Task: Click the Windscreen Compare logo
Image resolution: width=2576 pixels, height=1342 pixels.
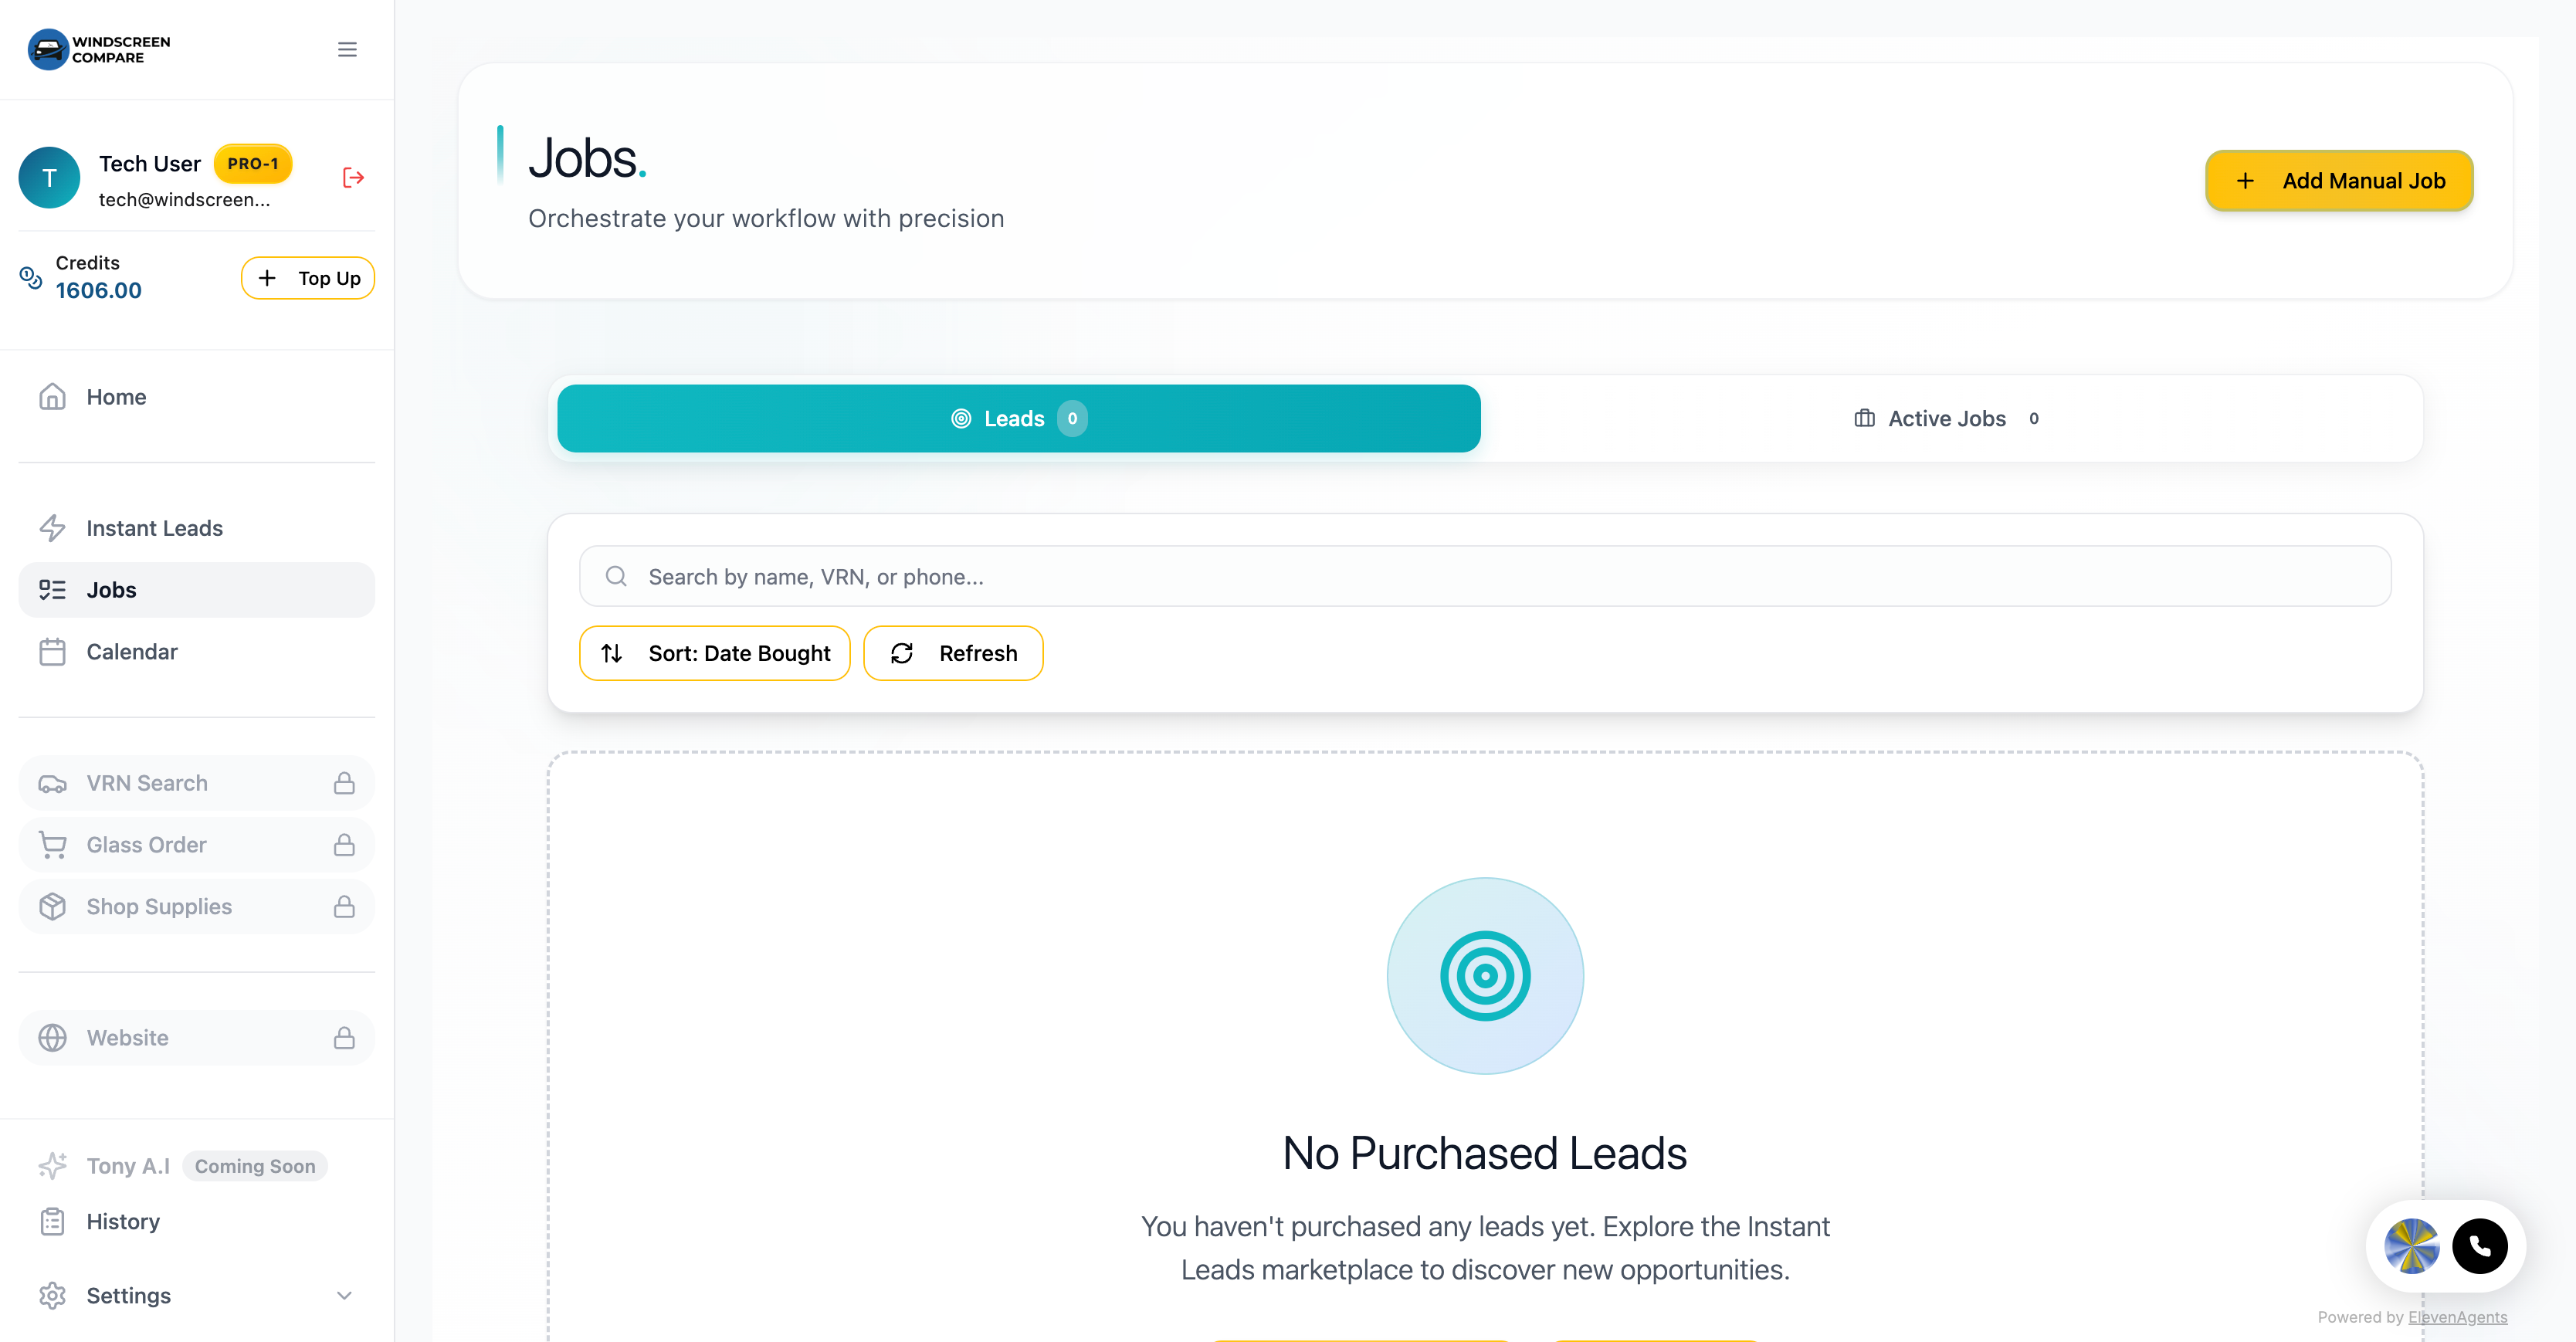Action: [99, 49]
